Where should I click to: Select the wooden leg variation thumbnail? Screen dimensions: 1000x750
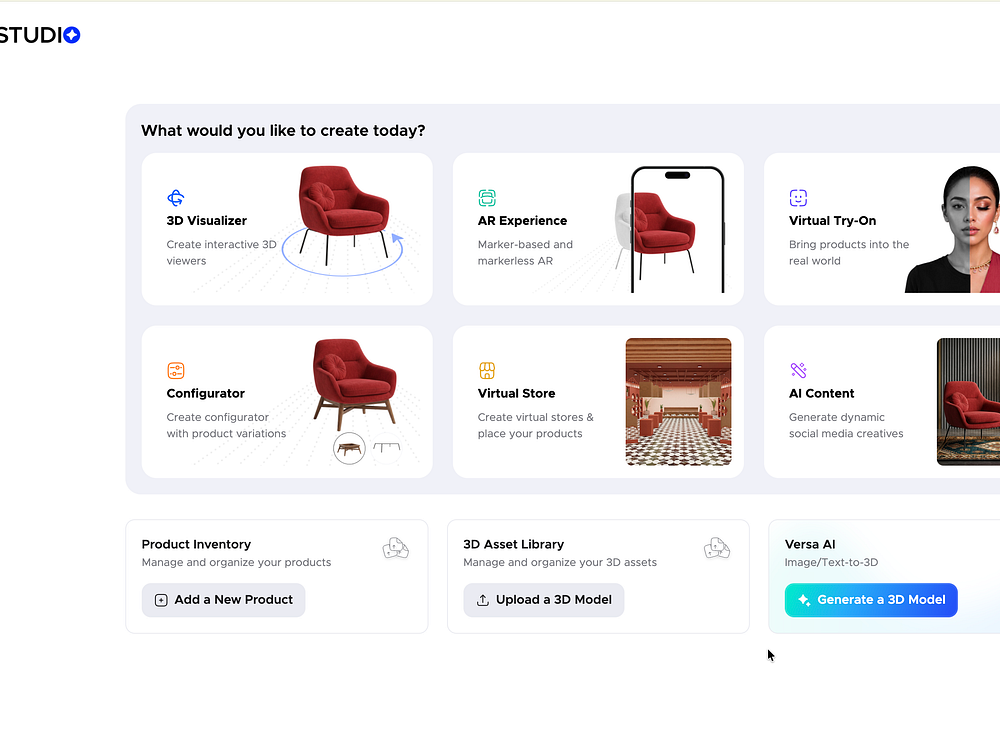pos(349,448)
